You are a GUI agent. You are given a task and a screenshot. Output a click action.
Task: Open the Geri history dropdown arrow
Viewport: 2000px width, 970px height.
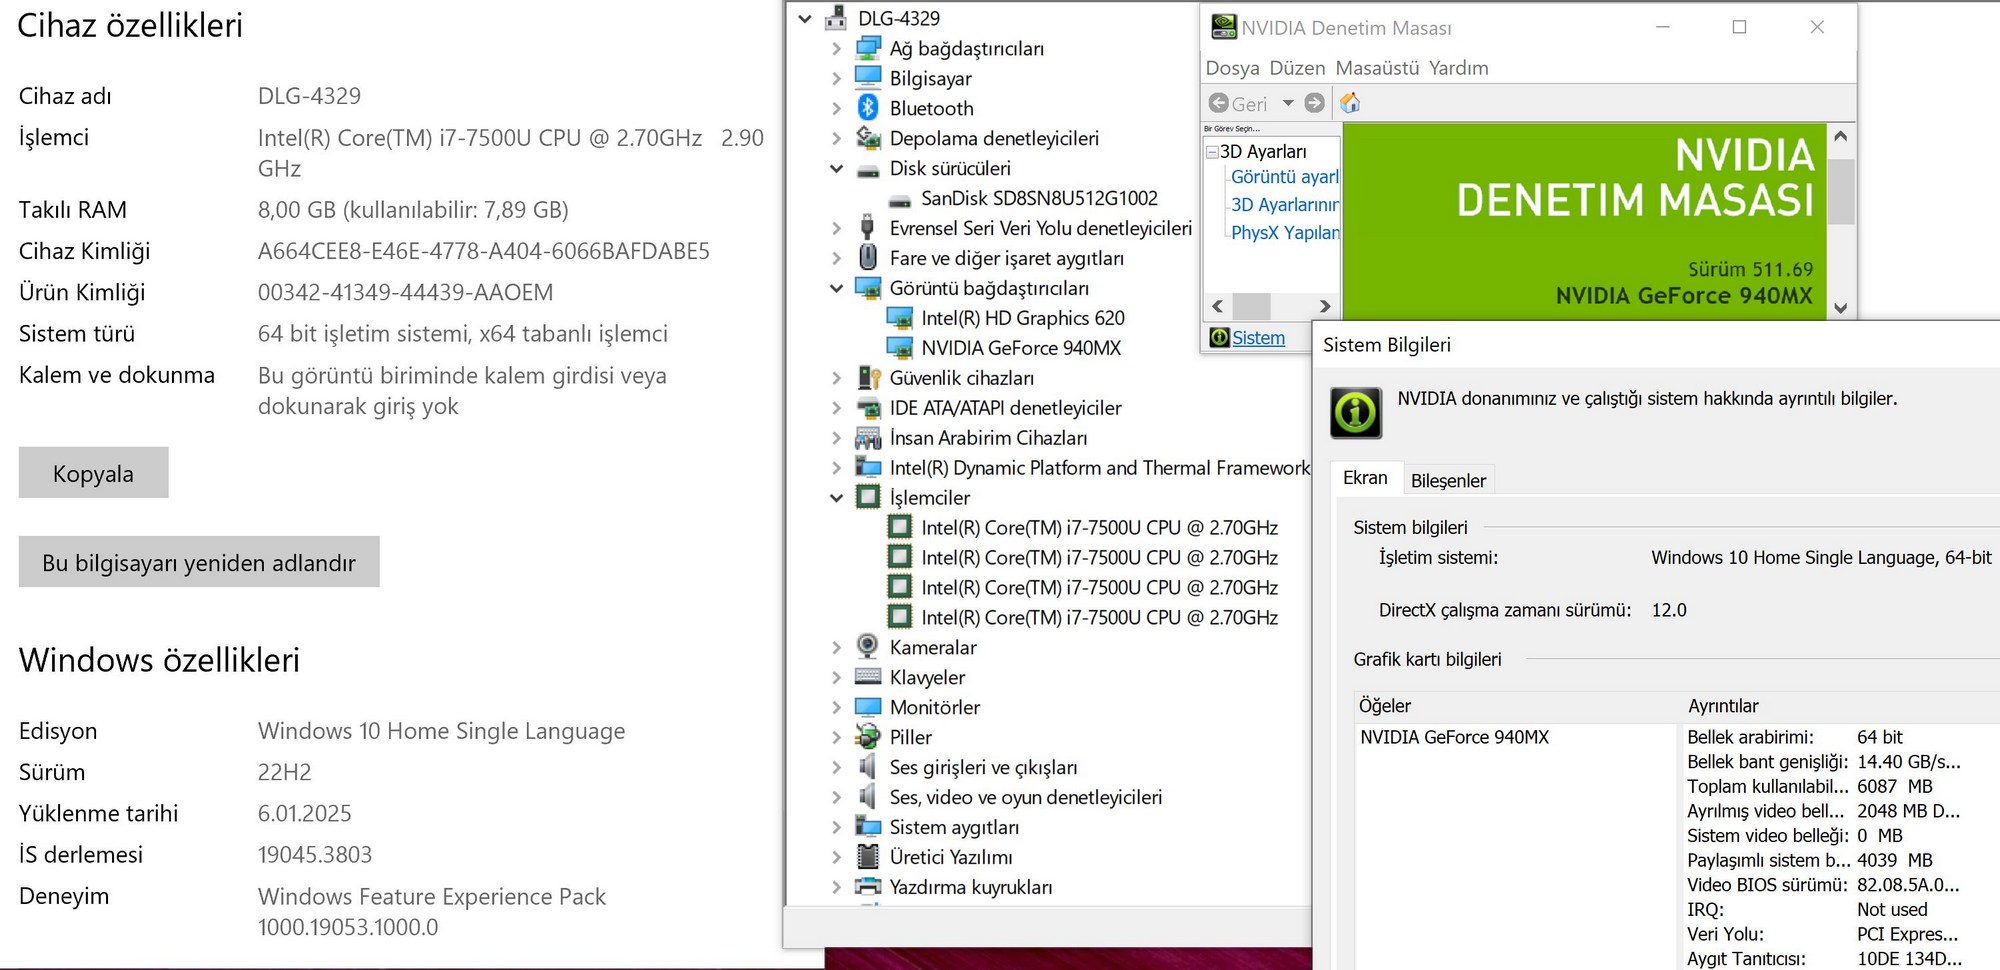click(x=1288, y=103)
